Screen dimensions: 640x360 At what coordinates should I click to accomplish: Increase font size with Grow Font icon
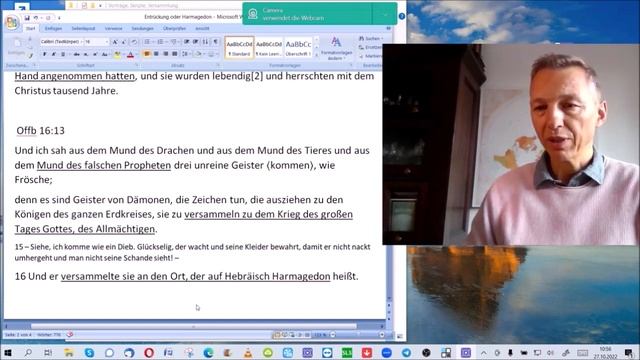point(115,42)
